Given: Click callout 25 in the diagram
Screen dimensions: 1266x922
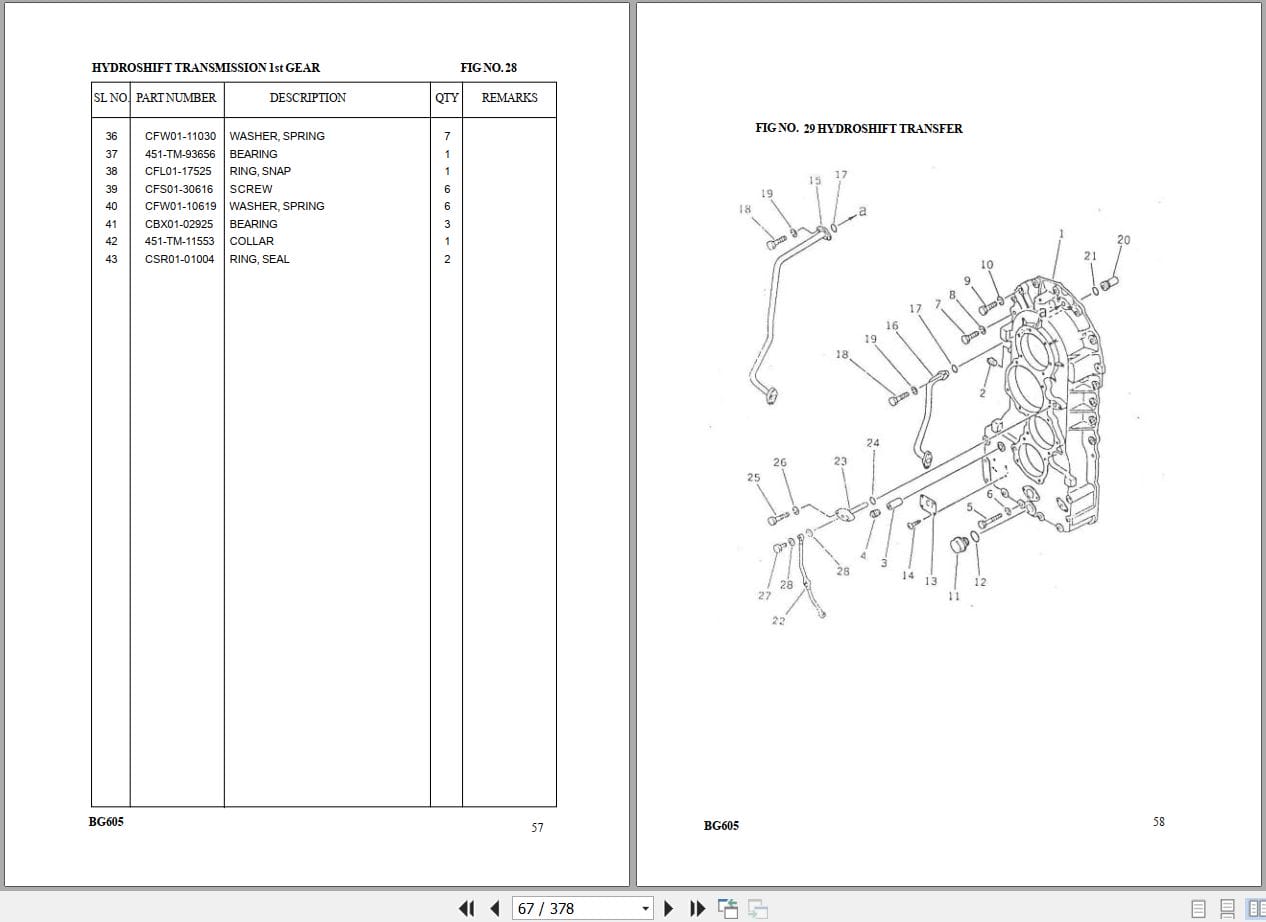Looking at the screenshot, I should coord(754,478).
